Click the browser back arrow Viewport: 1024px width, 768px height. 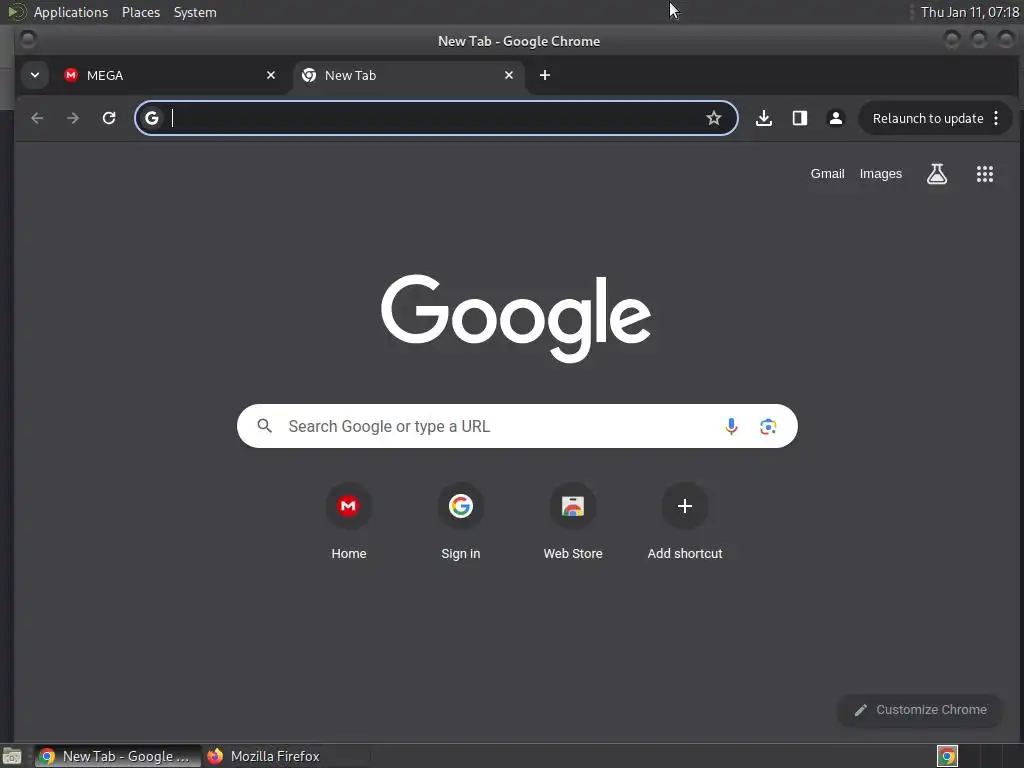(x=37, y=118)
